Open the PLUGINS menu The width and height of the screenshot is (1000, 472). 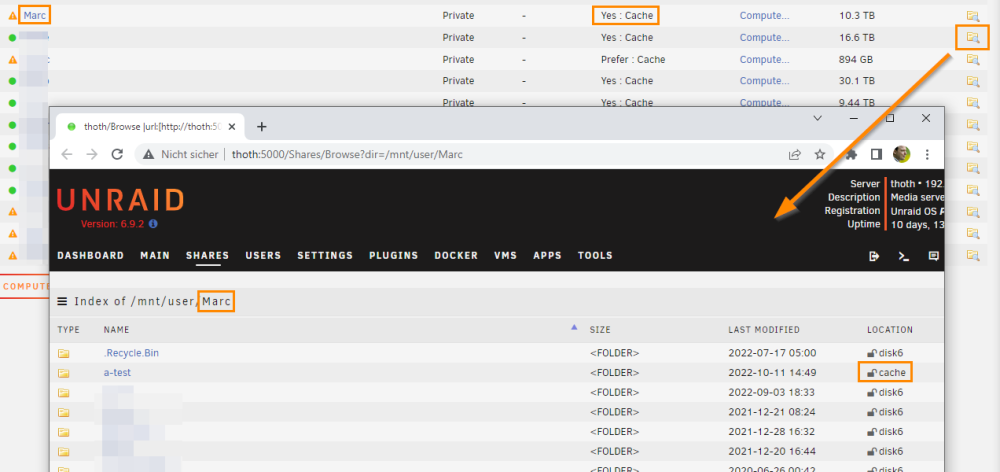[393, 255]
